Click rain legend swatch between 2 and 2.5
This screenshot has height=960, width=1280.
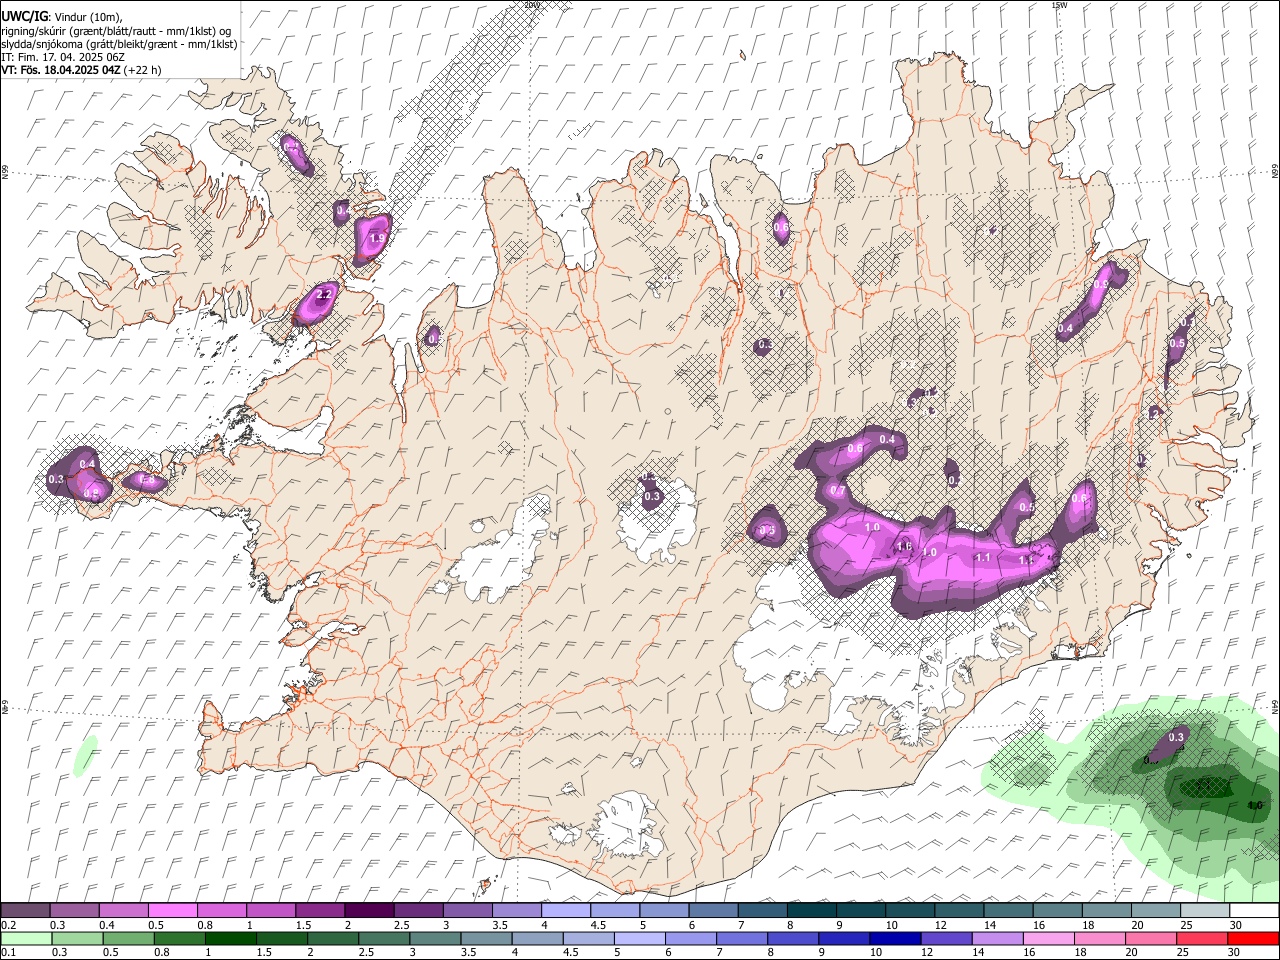point(333,939)
